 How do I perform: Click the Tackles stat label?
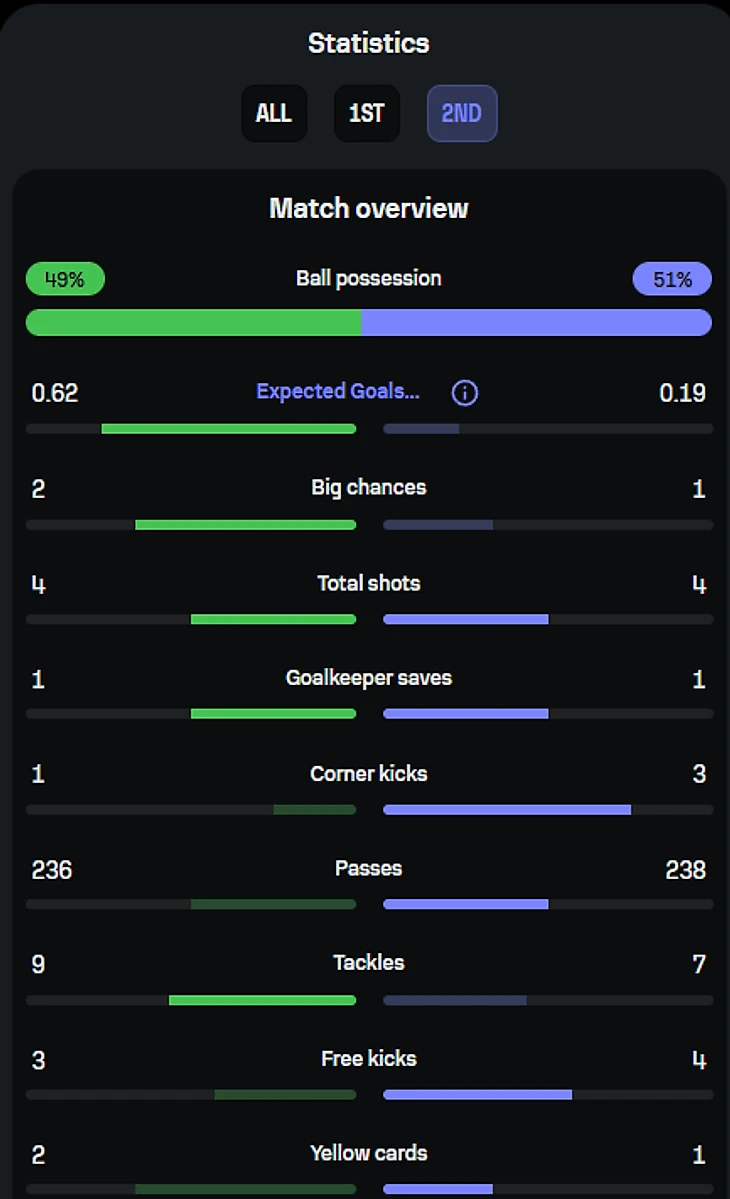pyautogui.click(x=368, y=963)
